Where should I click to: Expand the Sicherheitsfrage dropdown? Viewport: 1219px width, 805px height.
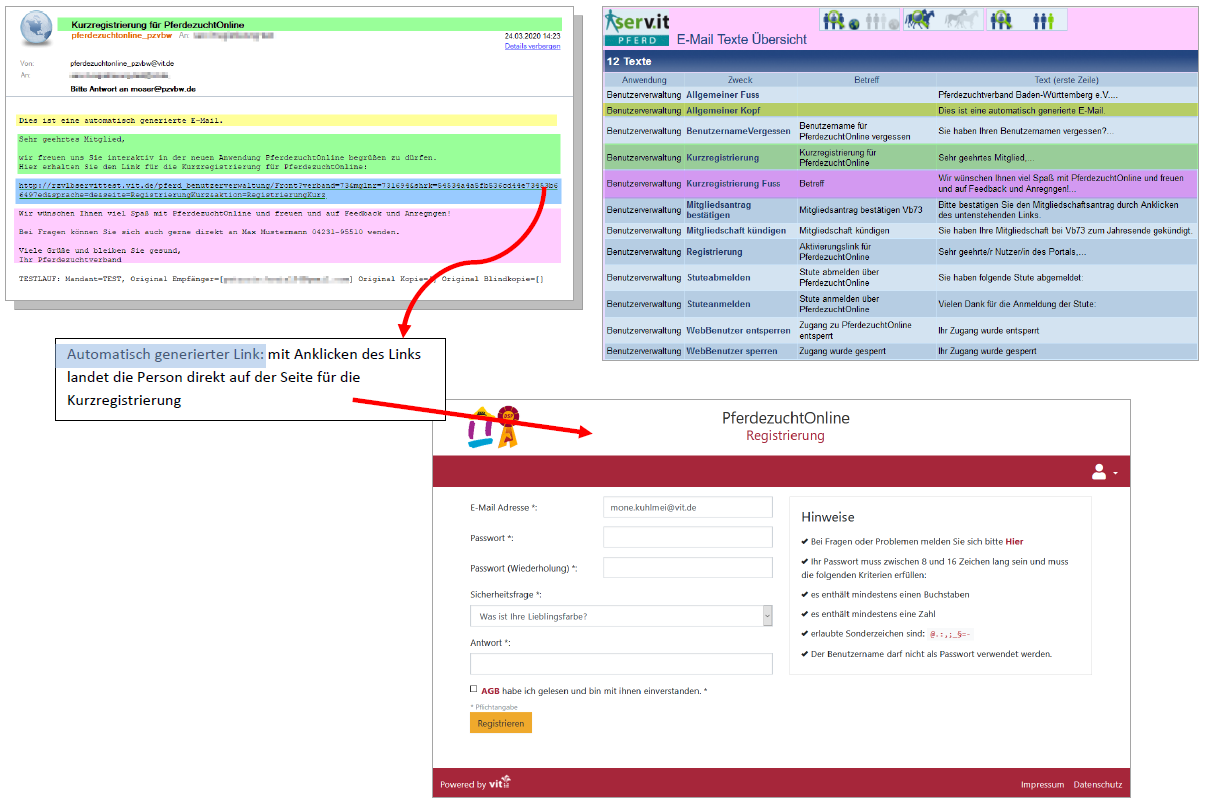click(621, 616)
